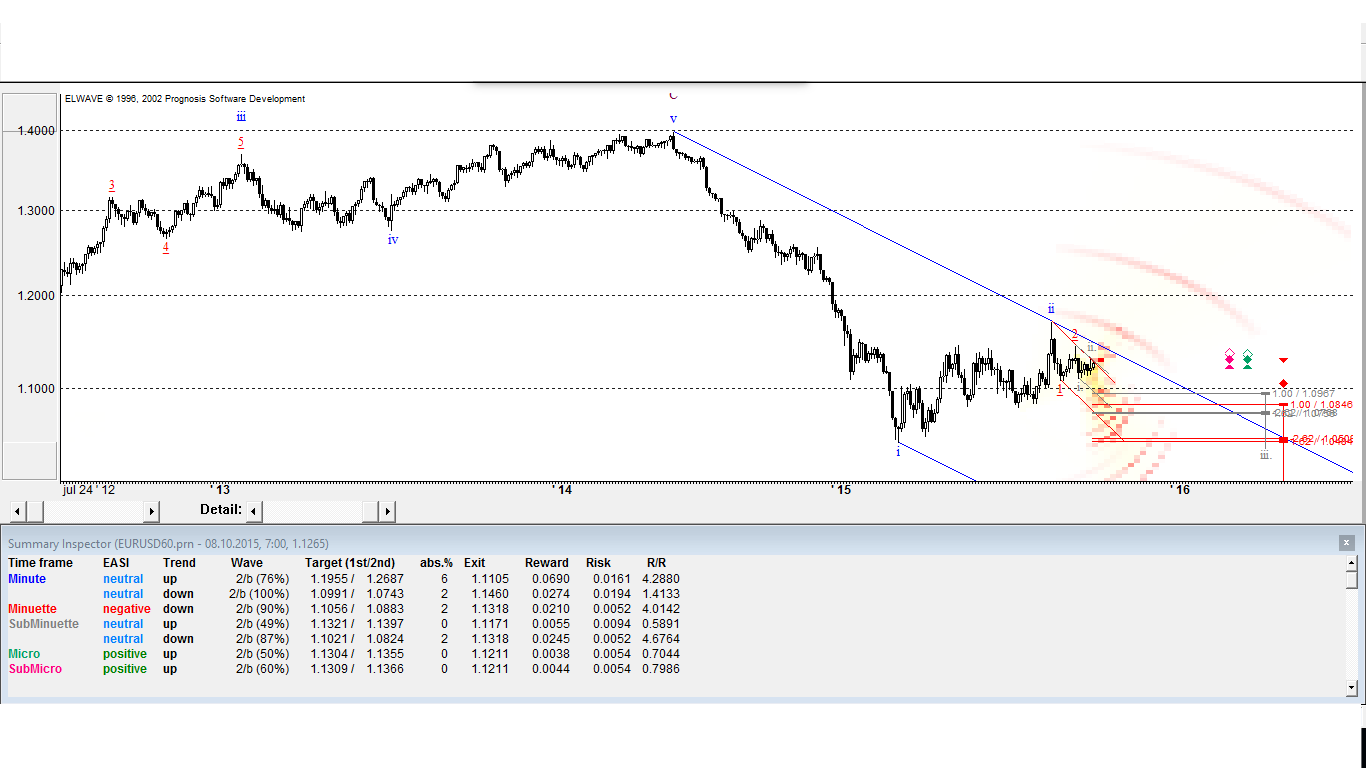Click the jul 24 '12 date label

click(88, 490)
